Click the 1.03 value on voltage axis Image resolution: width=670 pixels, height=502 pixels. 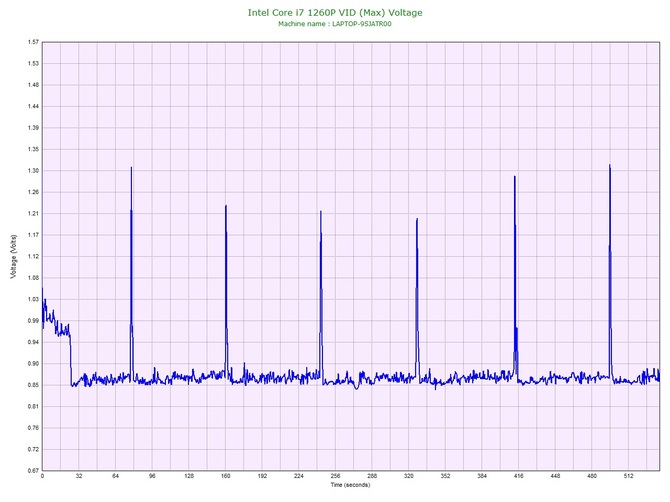tap(33, 299)
